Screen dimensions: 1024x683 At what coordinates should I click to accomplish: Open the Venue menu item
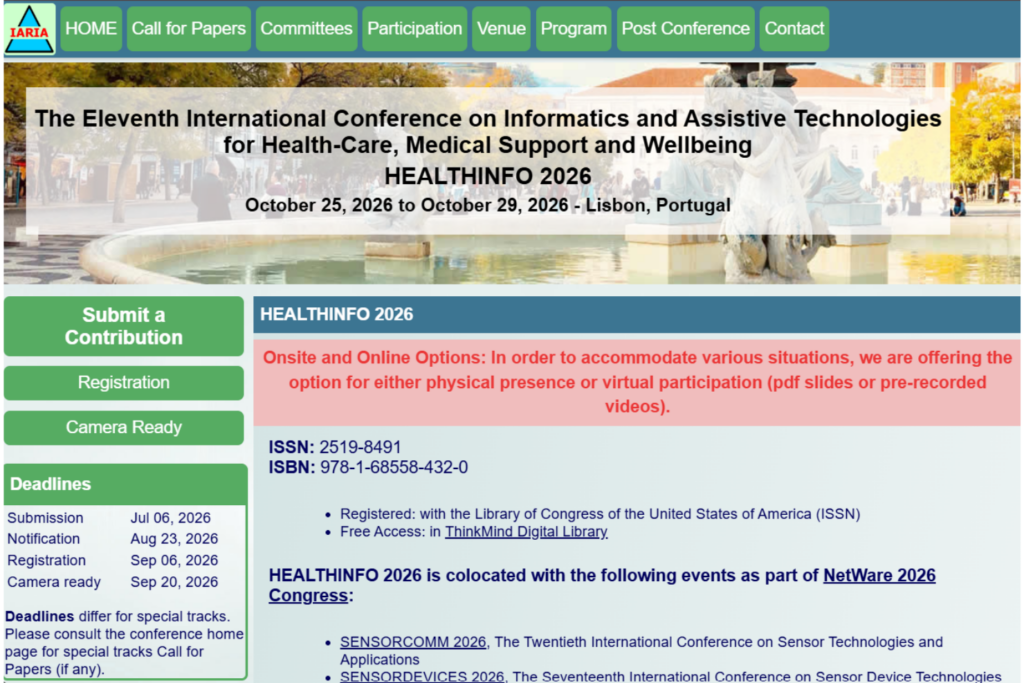coord(501,29)
